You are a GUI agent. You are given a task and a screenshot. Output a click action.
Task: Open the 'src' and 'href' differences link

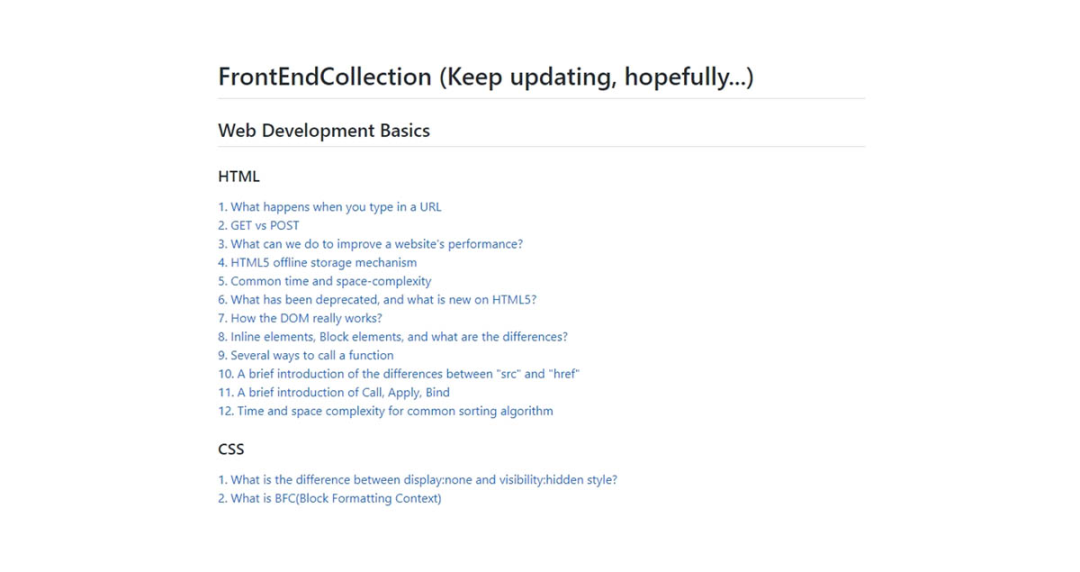point(399,374)
